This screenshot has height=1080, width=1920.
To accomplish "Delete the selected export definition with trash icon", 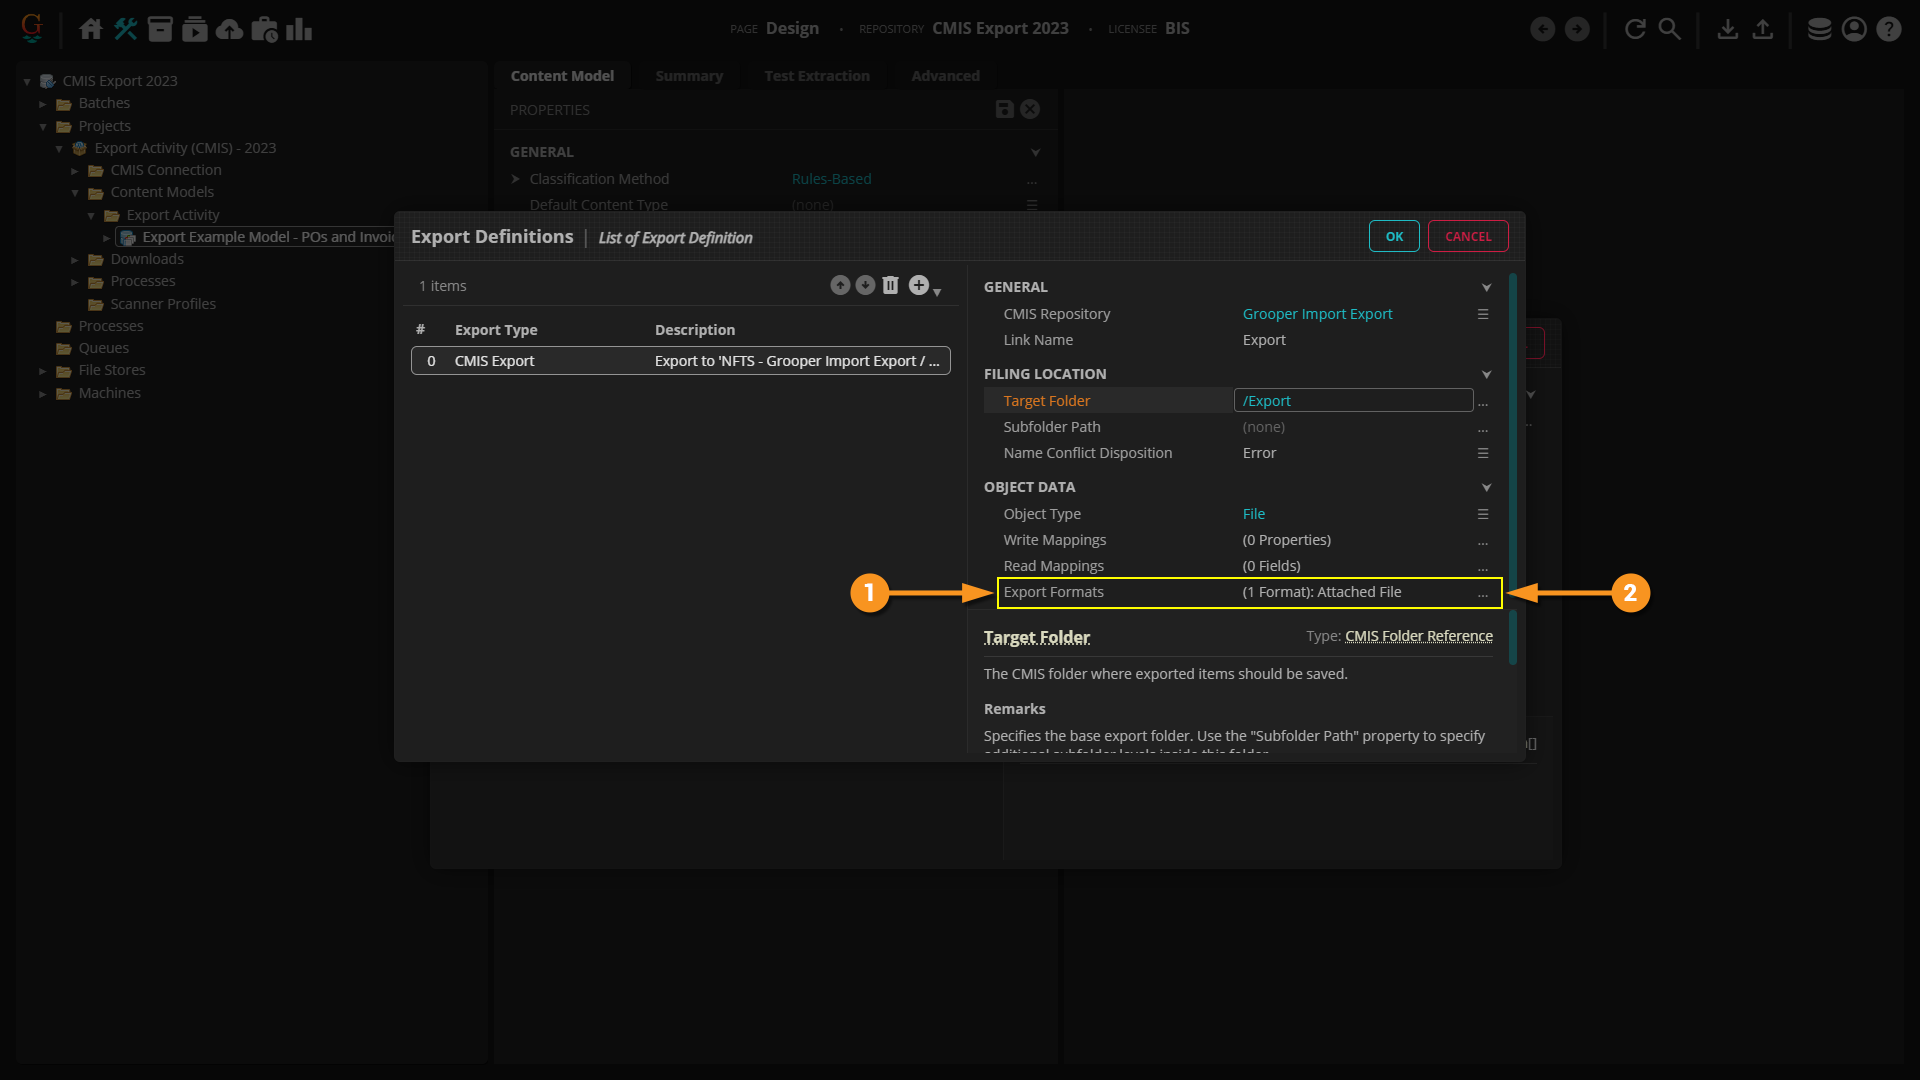I will click(890, 286).
